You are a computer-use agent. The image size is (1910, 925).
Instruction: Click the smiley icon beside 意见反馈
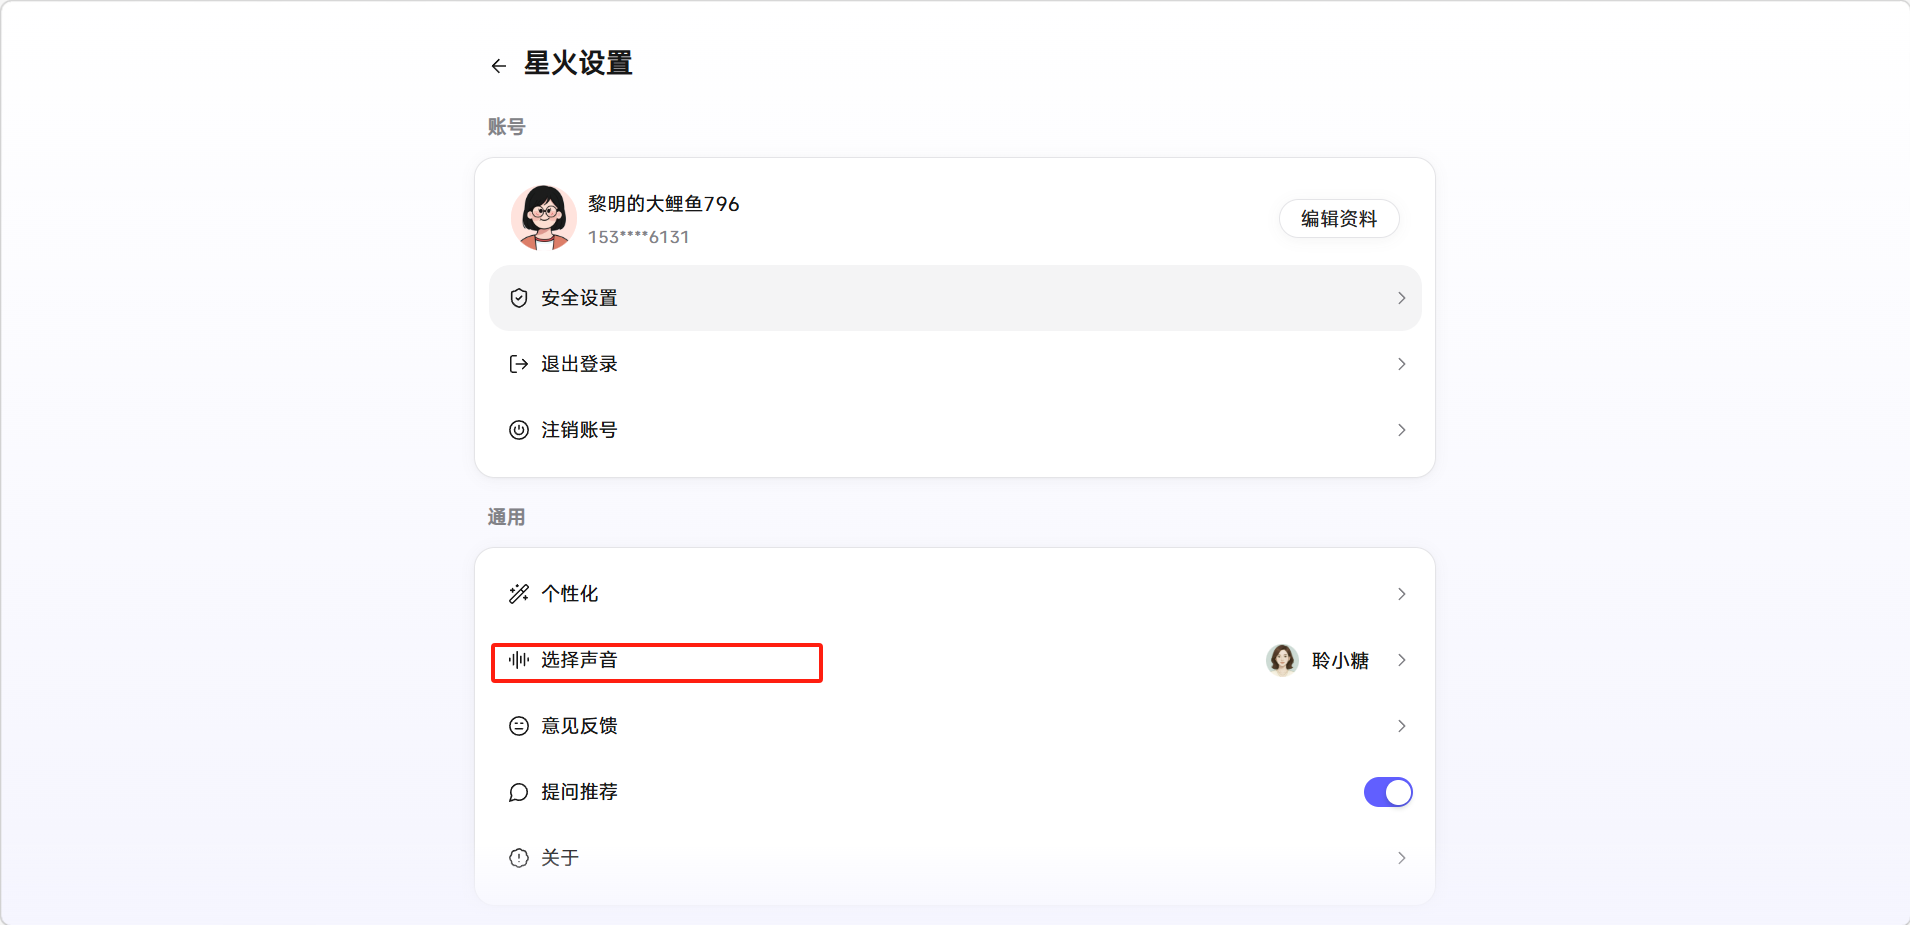pos(518,726)
